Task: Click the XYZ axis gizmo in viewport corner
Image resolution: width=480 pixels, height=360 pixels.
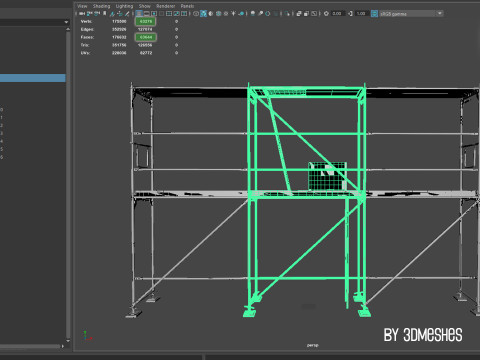Action: click(87, 335)
